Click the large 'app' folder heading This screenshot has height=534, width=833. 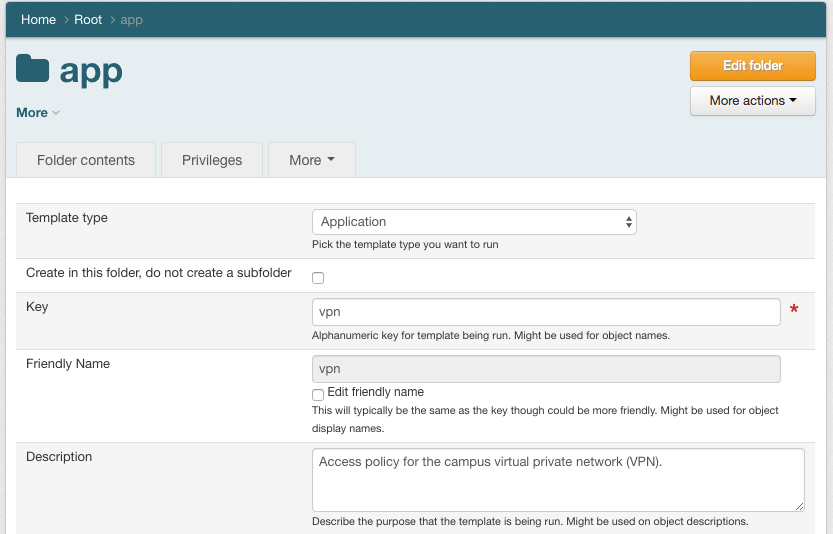click(91, 70)
